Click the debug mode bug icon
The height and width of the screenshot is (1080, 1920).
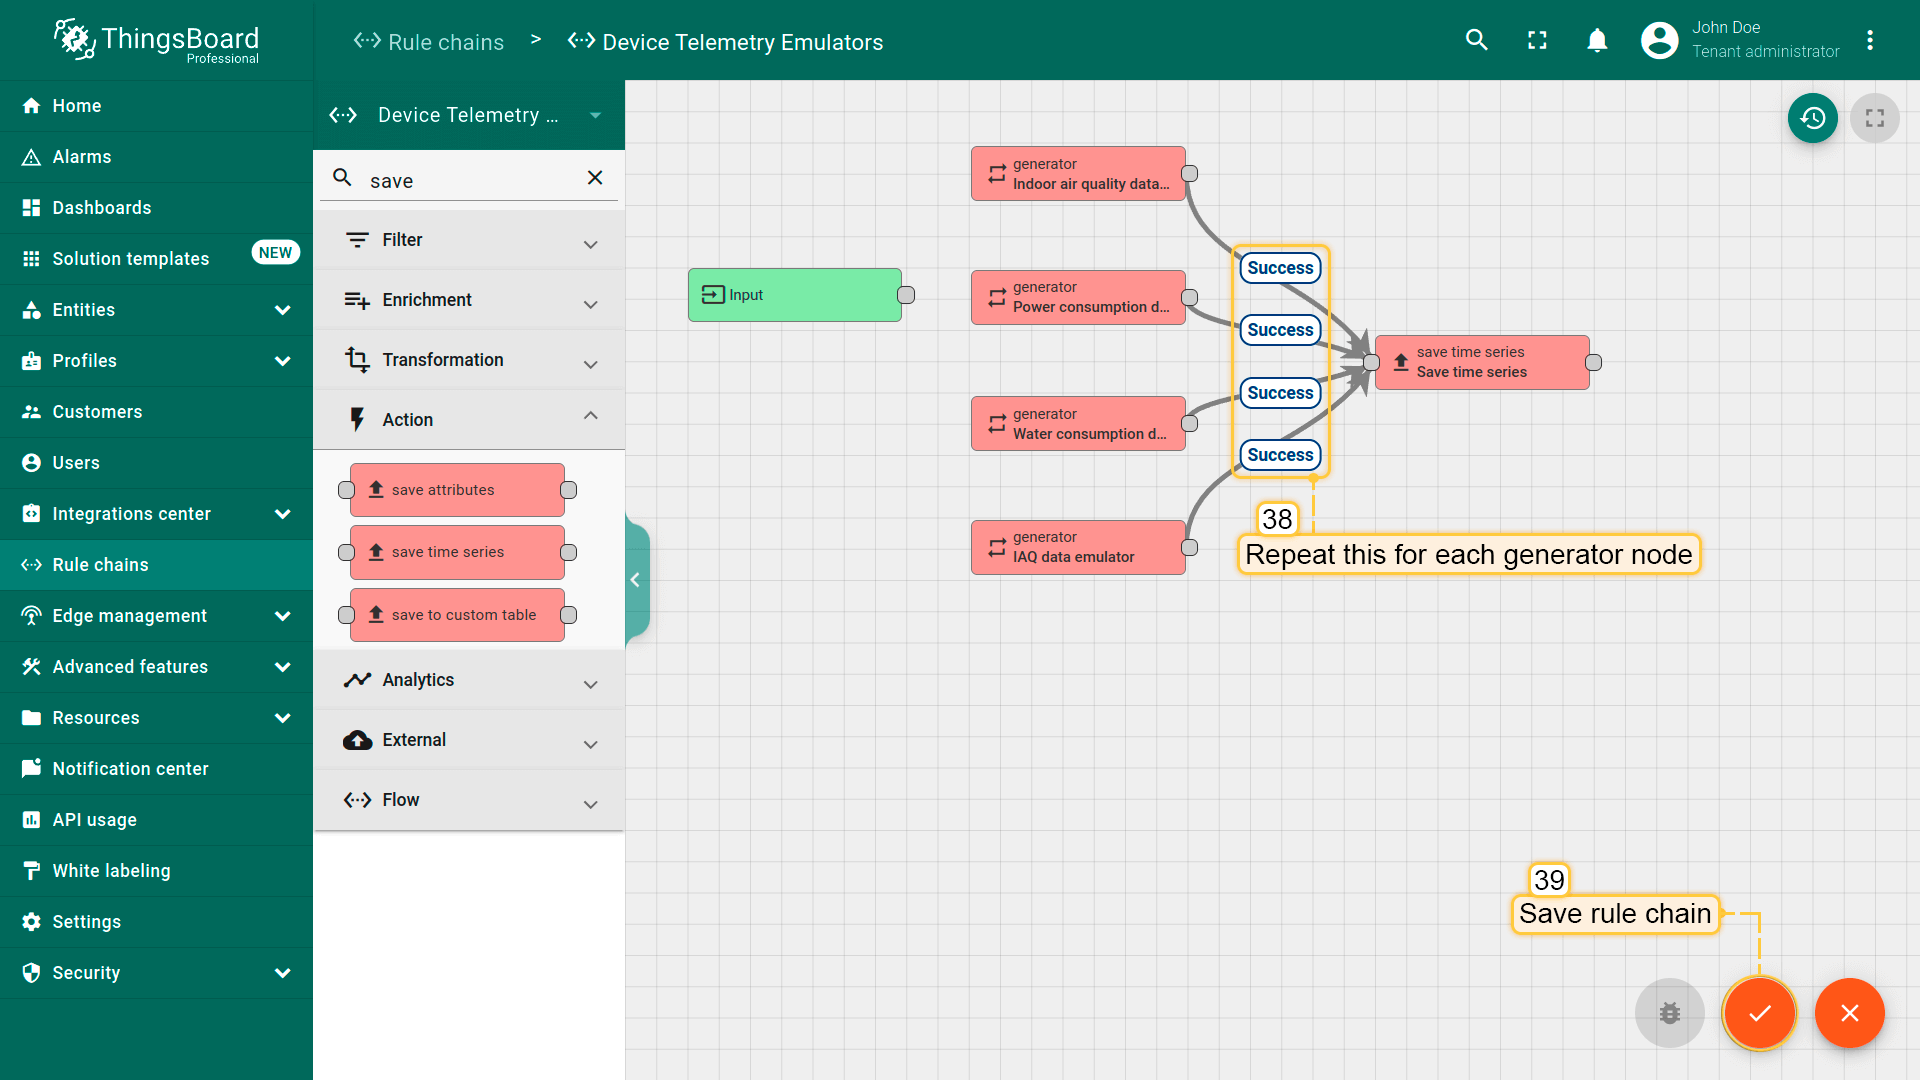(x=1669, y=1013)
